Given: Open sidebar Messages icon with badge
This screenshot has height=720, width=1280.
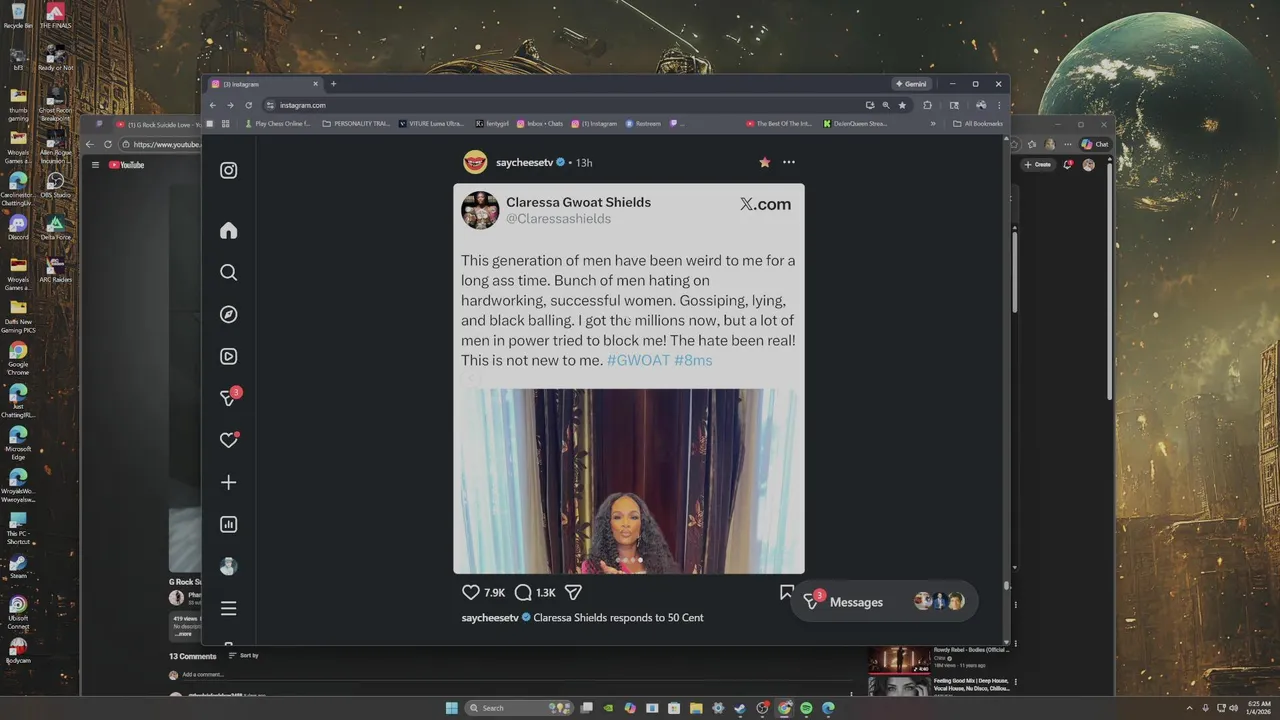Looking at the screenshot, I should click(x=229, y=397).
